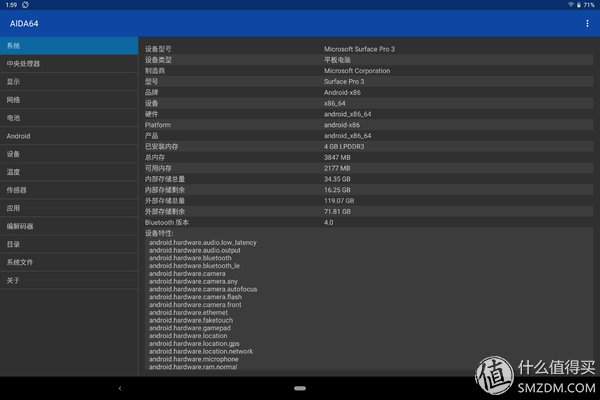This screenshot has height=400, width=600.
Task: Select the Bluetooth 版本 row label
Action: click(166, 222)
